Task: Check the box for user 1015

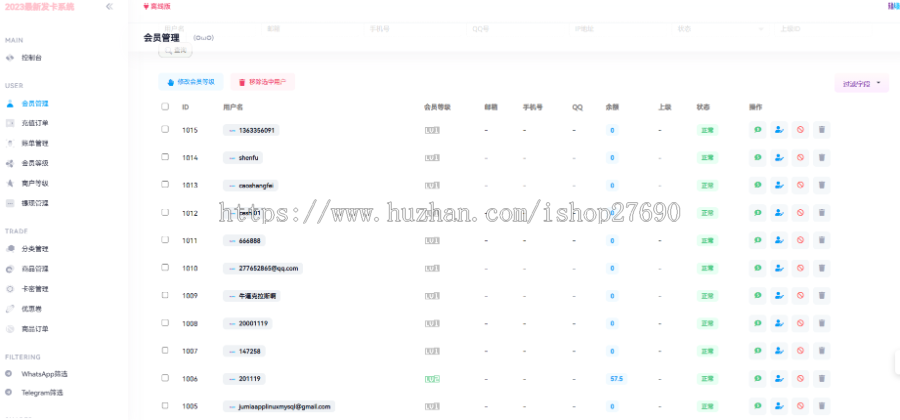Action: [x=165, y=130]
